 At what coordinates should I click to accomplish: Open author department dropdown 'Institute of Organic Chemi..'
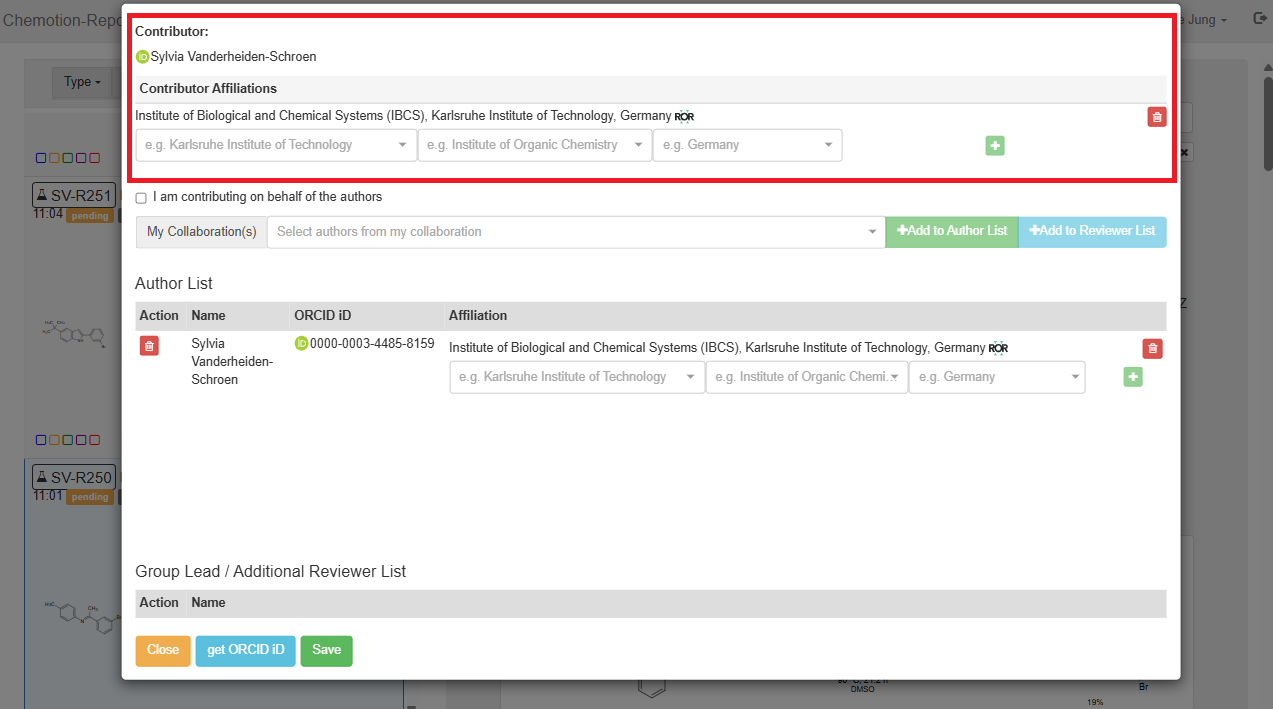[x=806, y=377]
